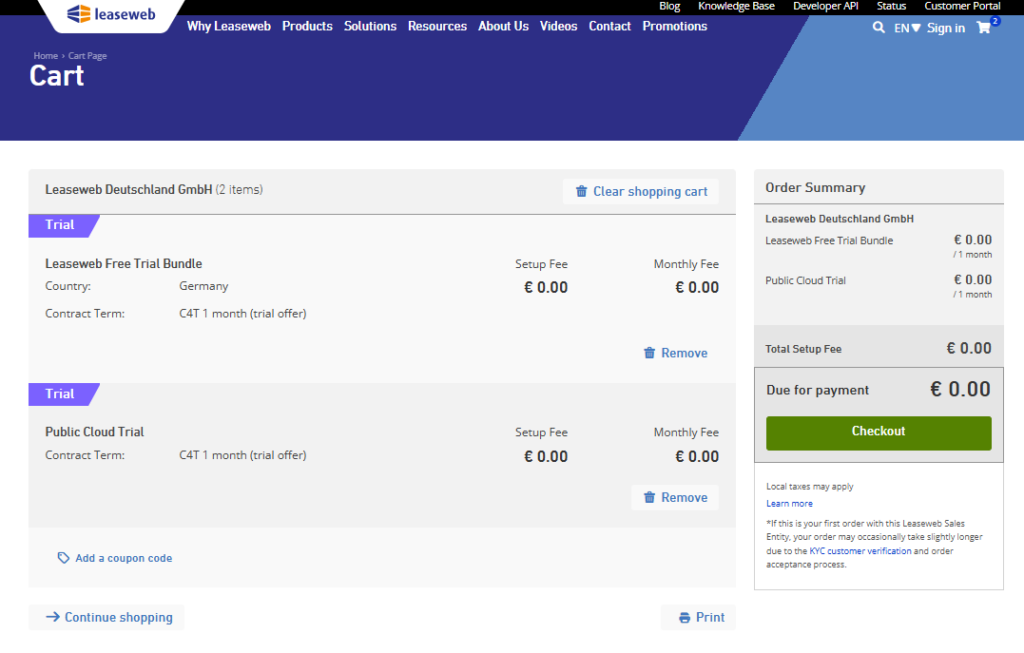The image size is (1024, 653).
Task: Click trash icon in Clear shopping cart
Action: coord(581,191)
